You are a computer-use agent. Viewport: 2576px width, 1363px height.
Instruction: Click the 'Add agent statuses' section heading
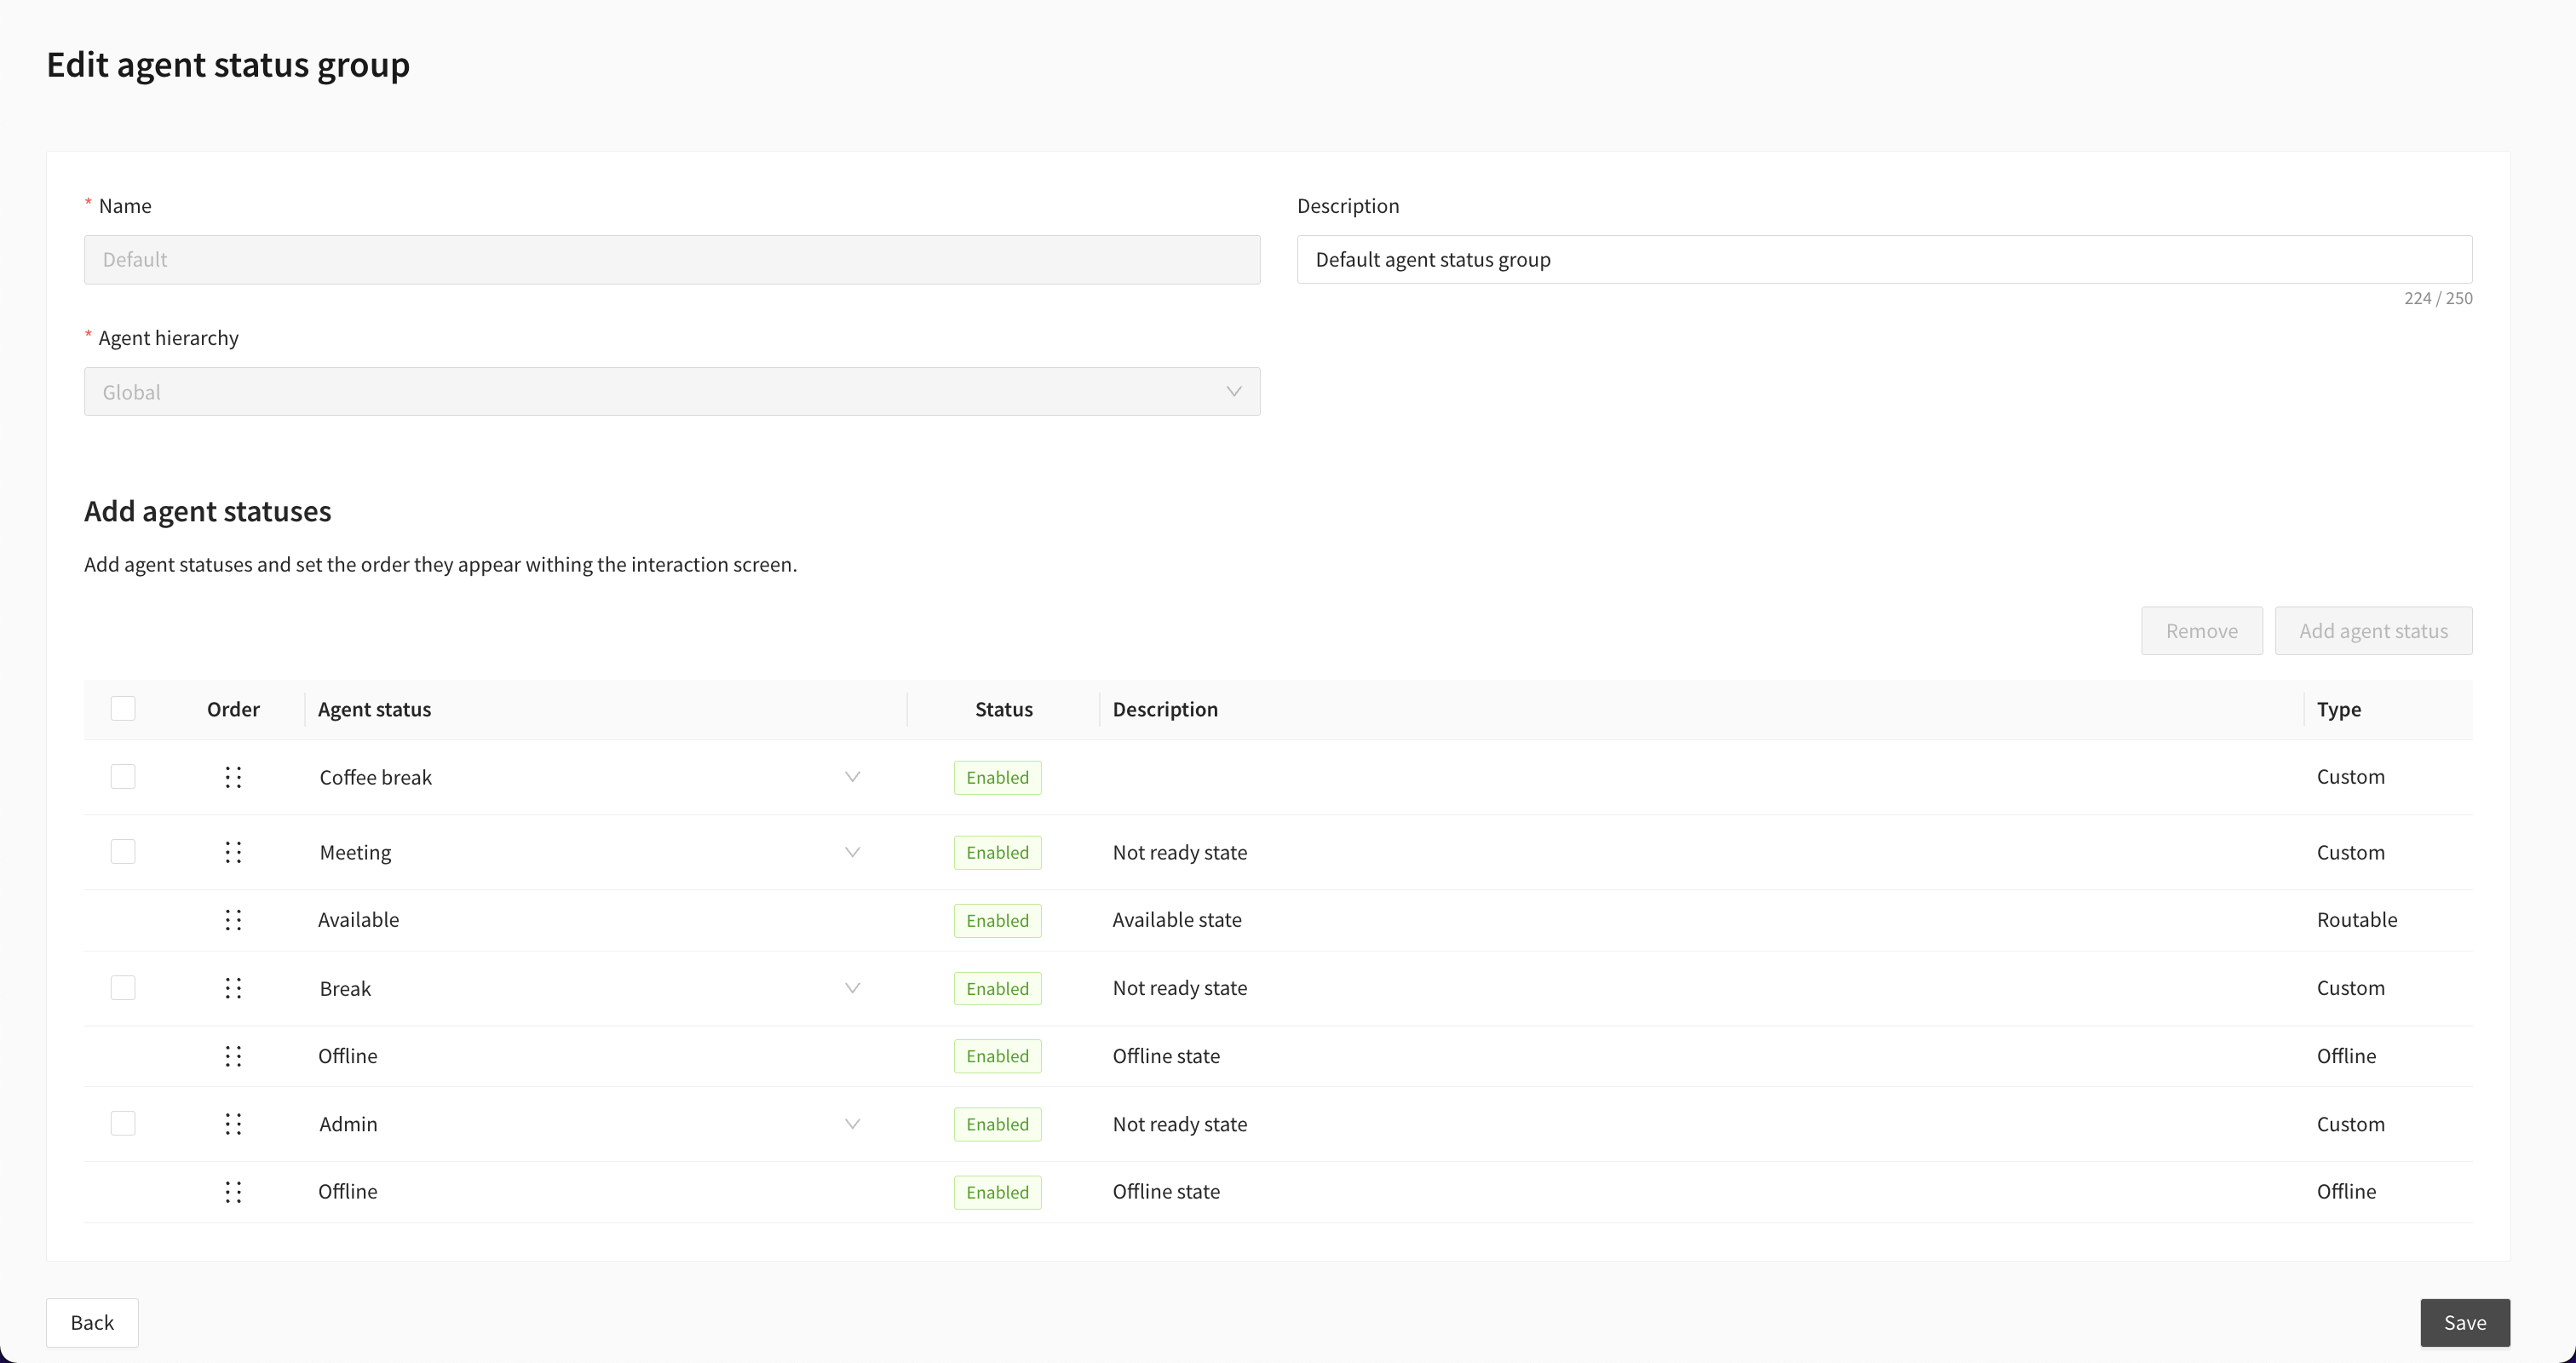tap(207, 511)
